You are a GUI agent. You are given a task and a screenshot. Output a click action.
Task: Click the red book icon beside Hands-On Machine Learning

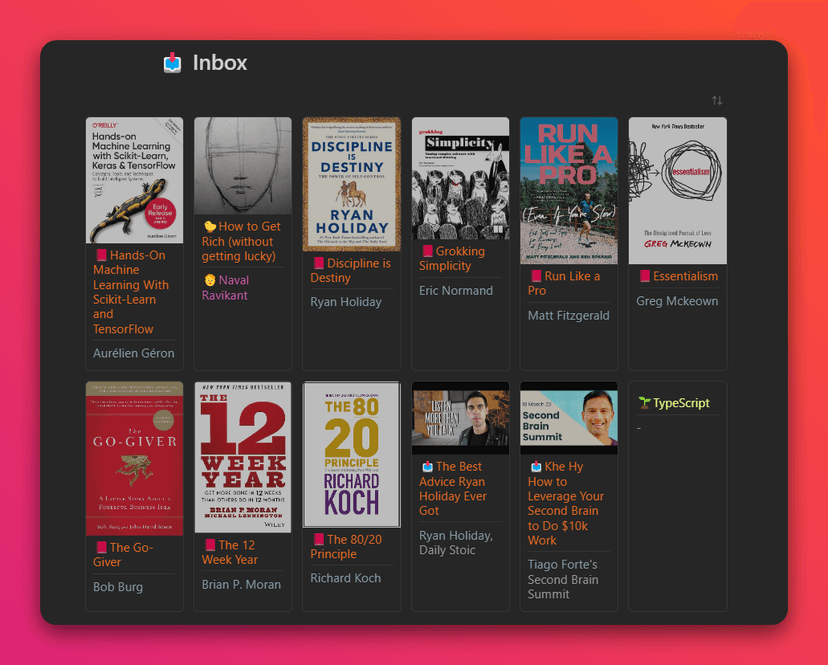tap(101, 255)
